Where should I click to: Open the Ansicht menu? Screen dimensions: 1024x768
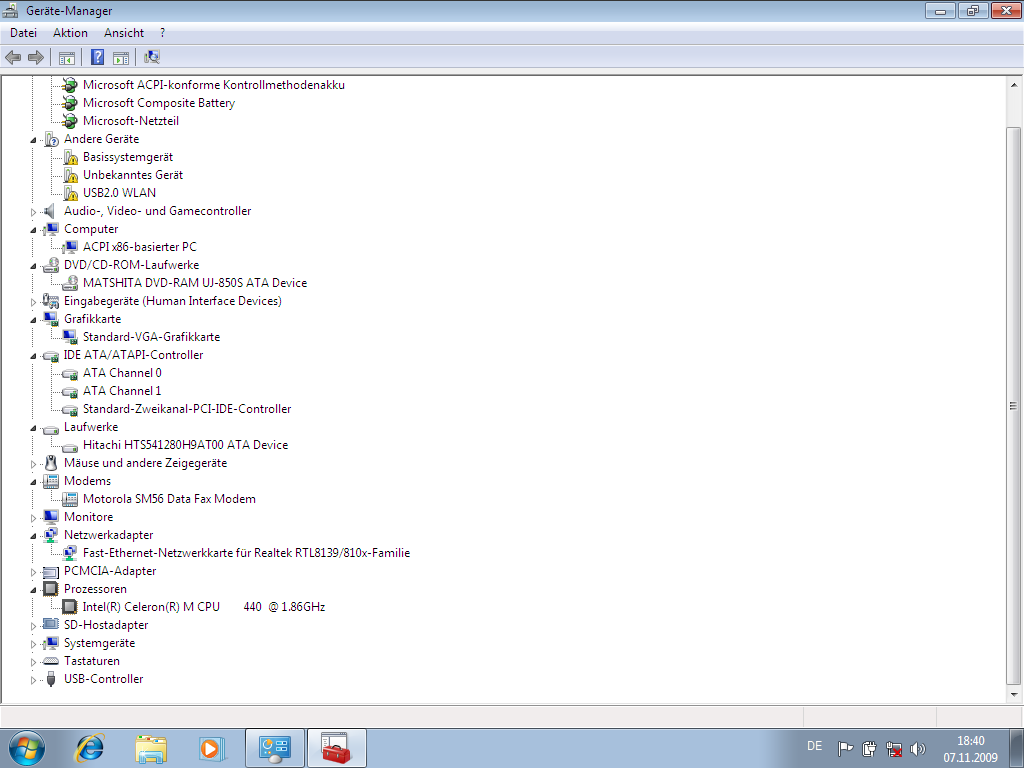[x=124, y=33]
